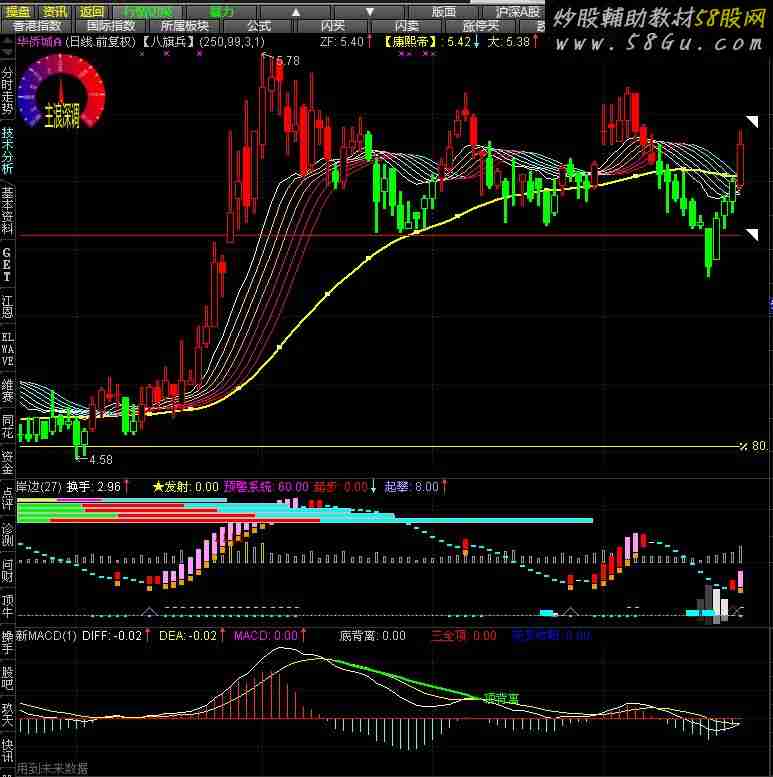
Task: Click the 换手: 2.96 value
Action: [x=94, y=487]
